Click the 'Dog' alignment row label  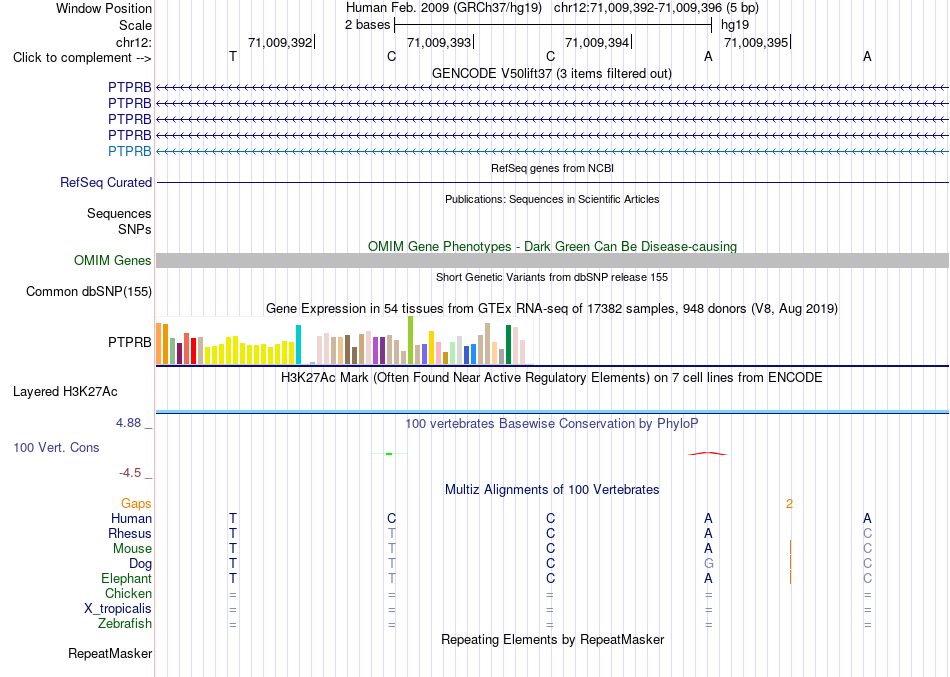(x=140, y=564)
